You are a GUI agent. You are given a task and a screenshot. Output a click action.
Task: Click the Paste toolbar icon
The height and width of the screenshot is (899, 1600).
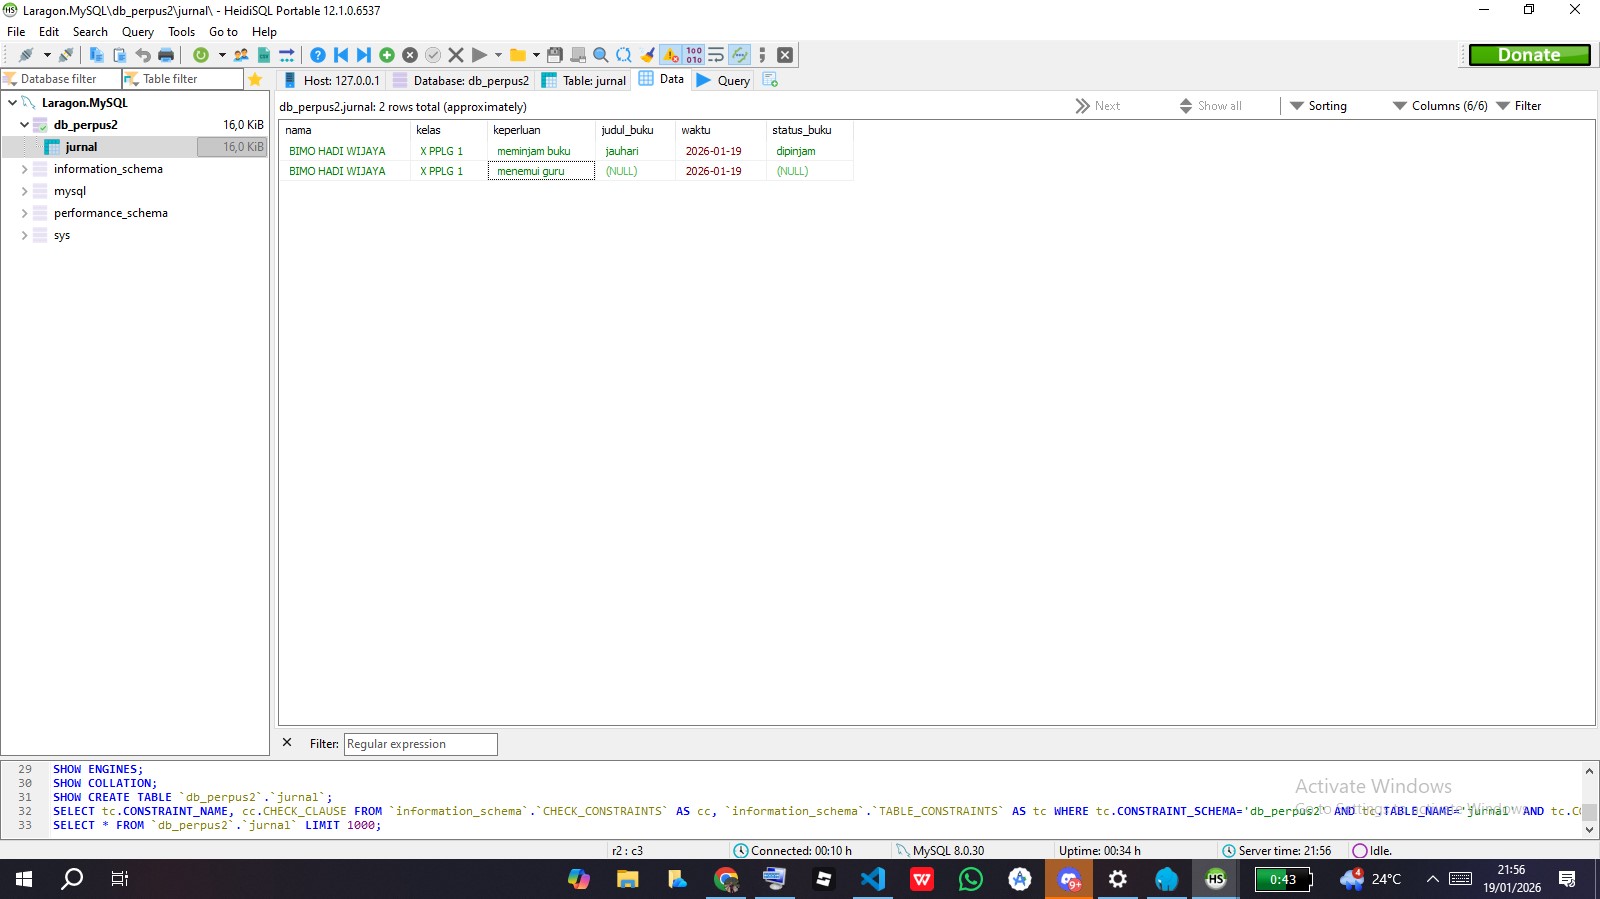point(120,55)
